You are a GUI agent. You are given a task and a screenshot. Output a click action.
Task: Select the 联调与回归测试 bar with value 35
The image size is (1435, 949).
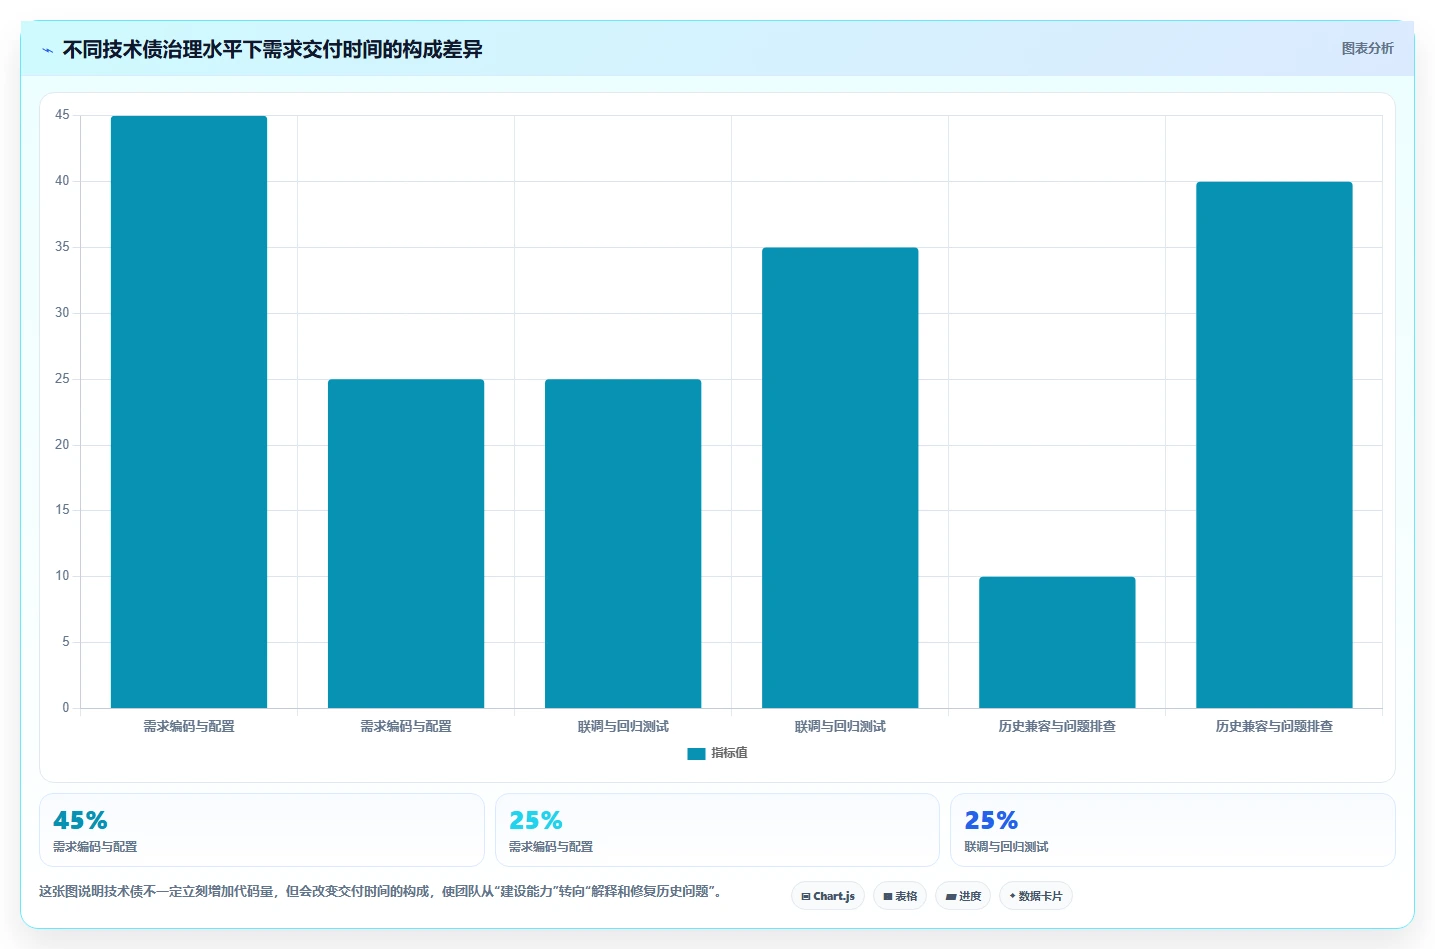click(x=840, y=478)
